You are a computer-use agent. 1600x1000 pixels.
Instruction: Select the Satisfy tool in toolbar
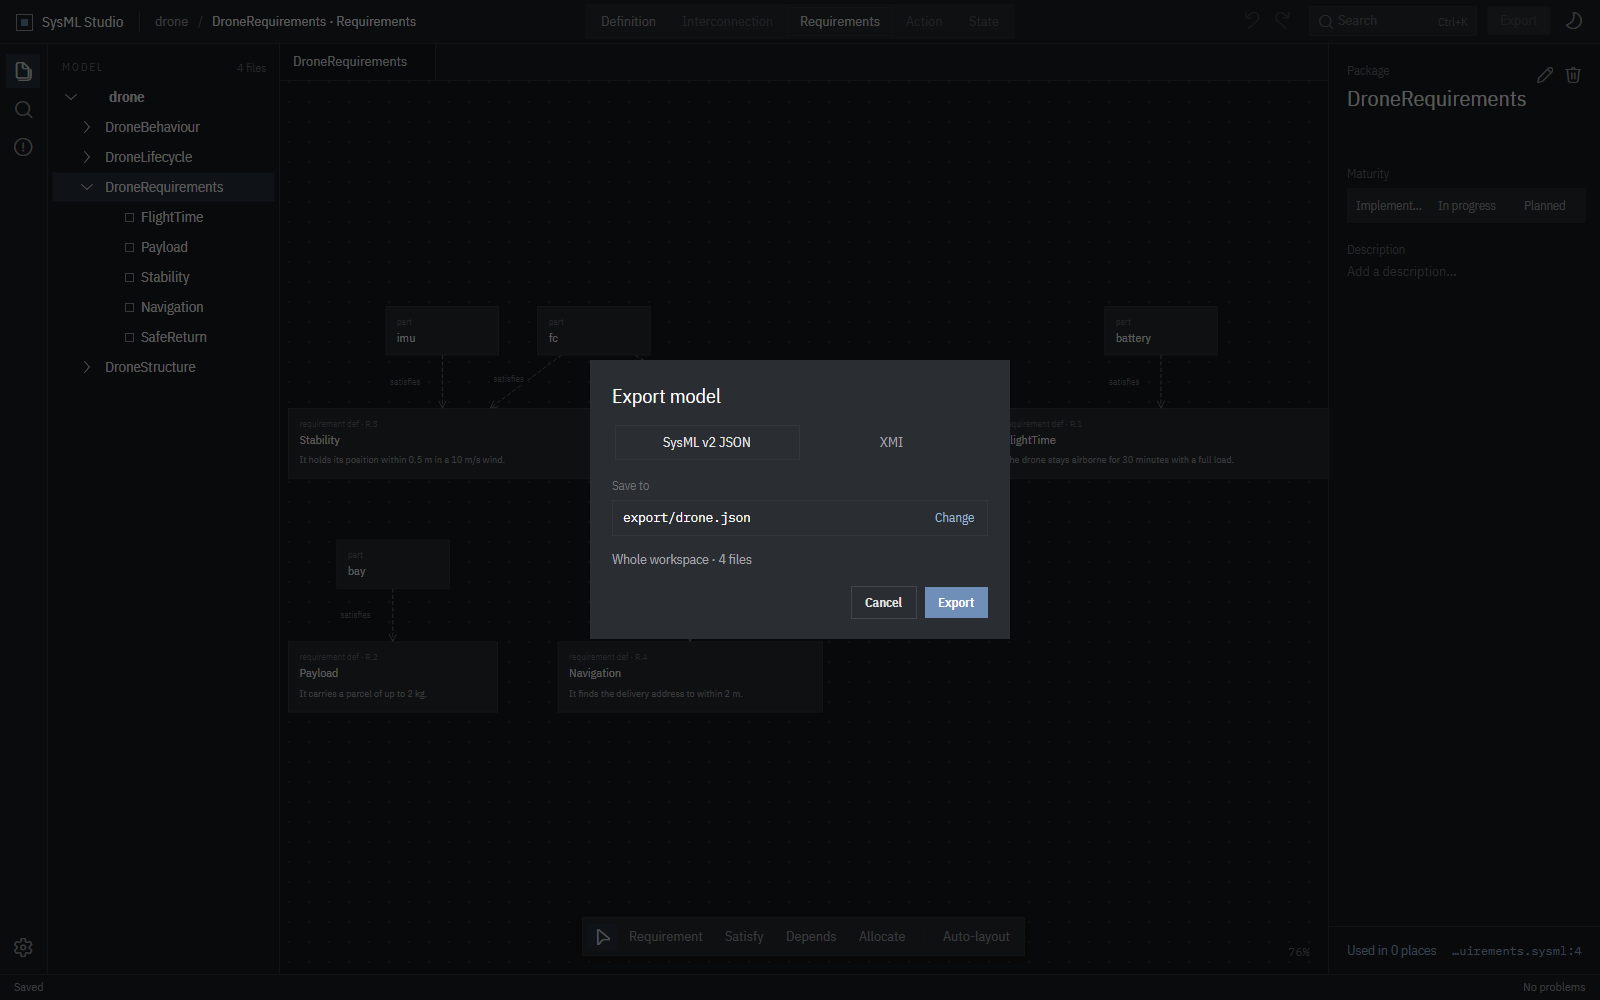click(x=744, y=937)
